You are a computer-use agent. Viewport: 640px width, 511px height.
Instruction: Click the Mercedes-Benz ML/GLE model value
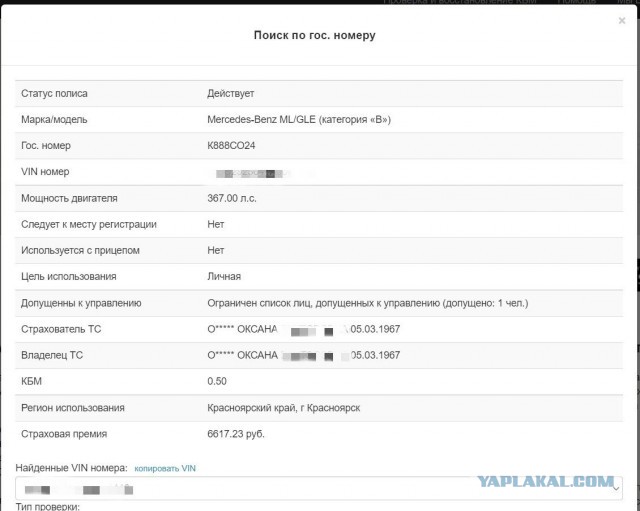(x=299, y=120)
